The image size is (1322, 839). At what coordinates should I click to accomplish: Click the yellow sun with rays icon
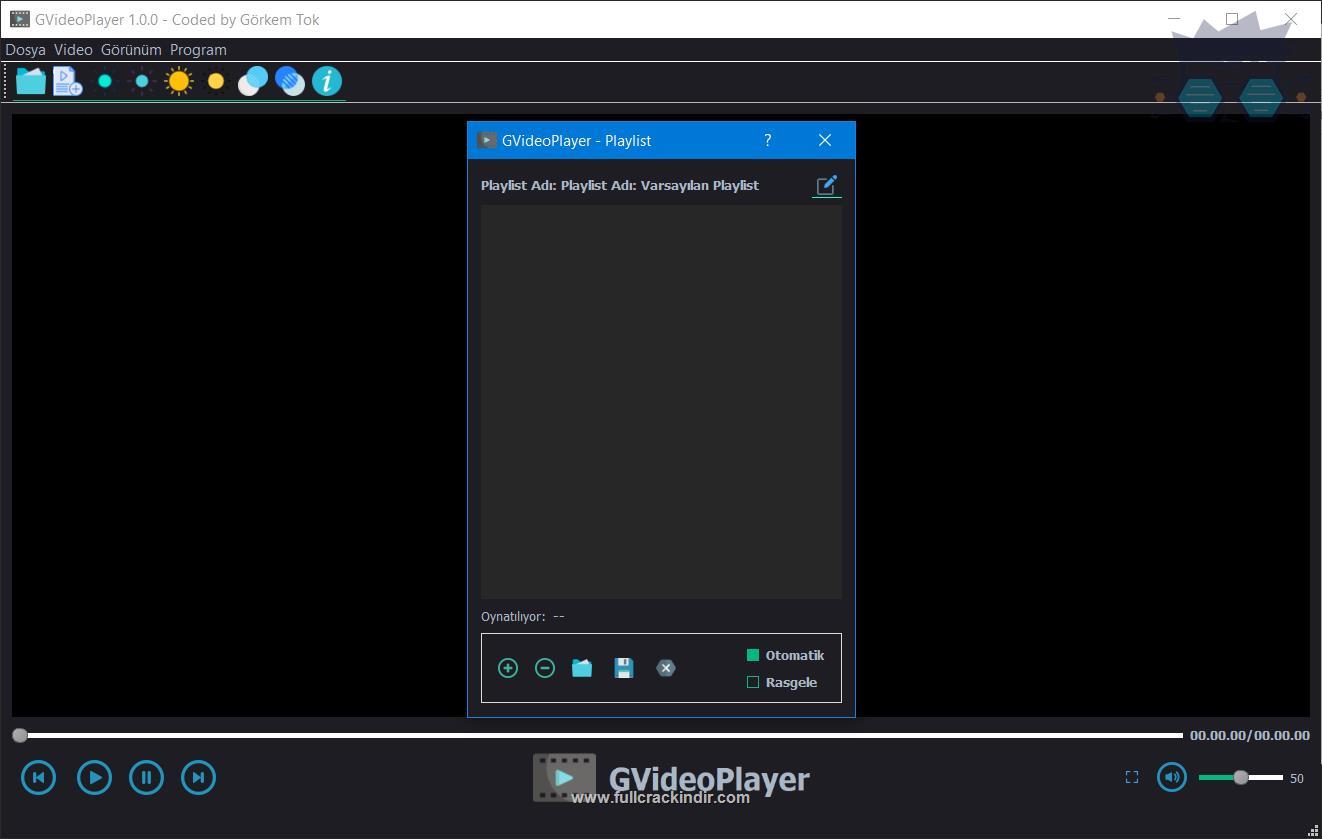click(x=179, y=81)
